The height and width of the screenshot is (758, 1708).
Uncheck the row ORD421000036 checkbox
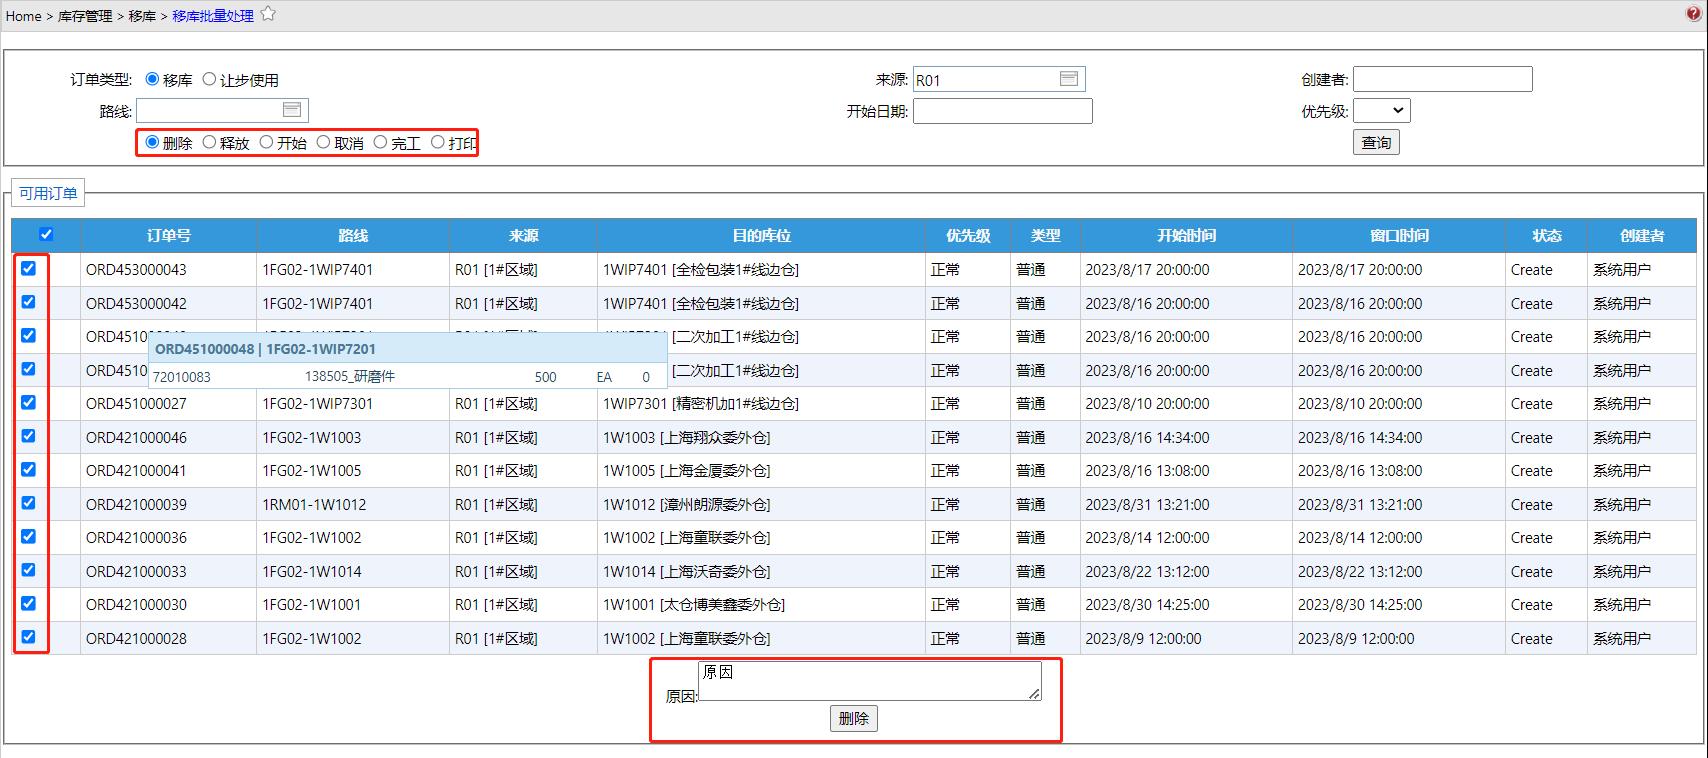point(28,536)
